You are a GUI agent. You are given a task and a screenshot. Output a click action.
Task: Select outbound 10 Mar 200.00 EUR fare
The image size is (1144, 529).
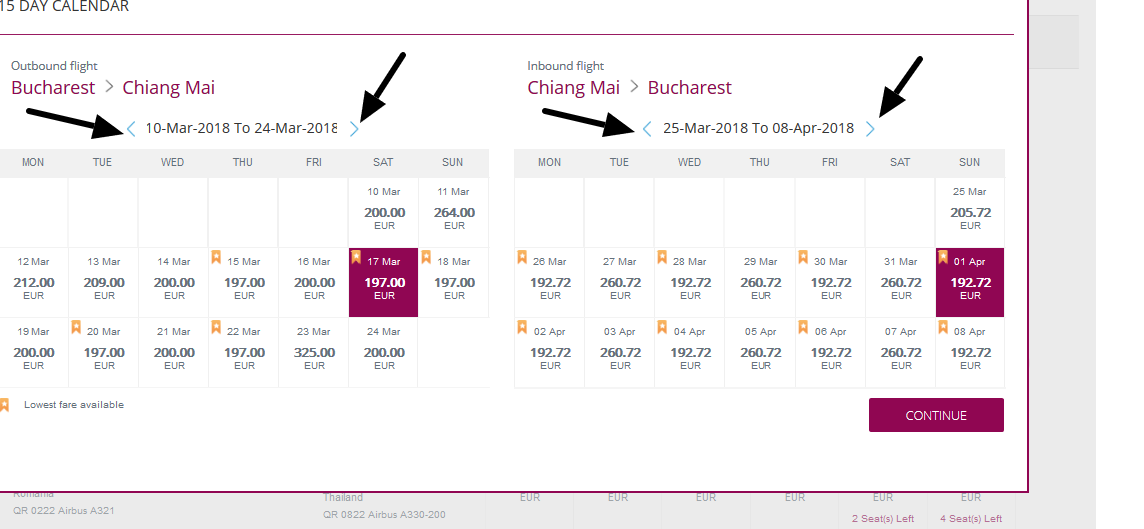click(384, 212)
